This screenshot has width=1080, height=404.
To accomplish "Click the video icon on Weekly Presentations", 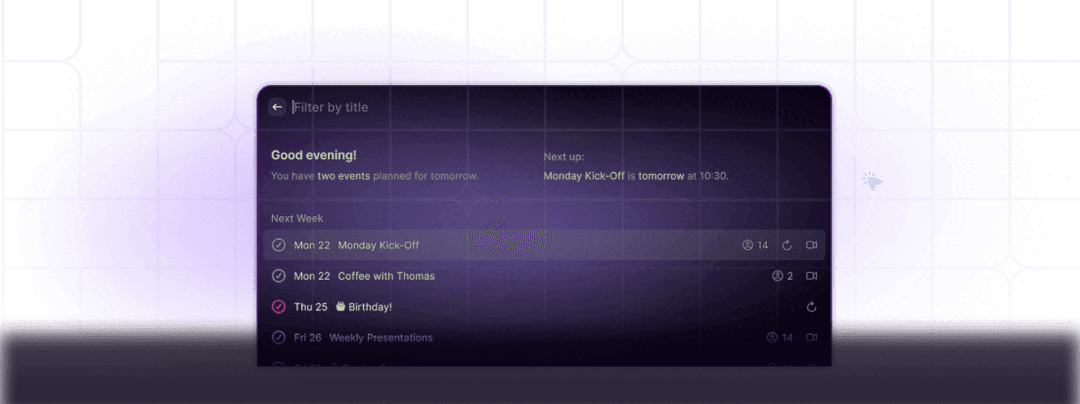I will coord(812,338).
